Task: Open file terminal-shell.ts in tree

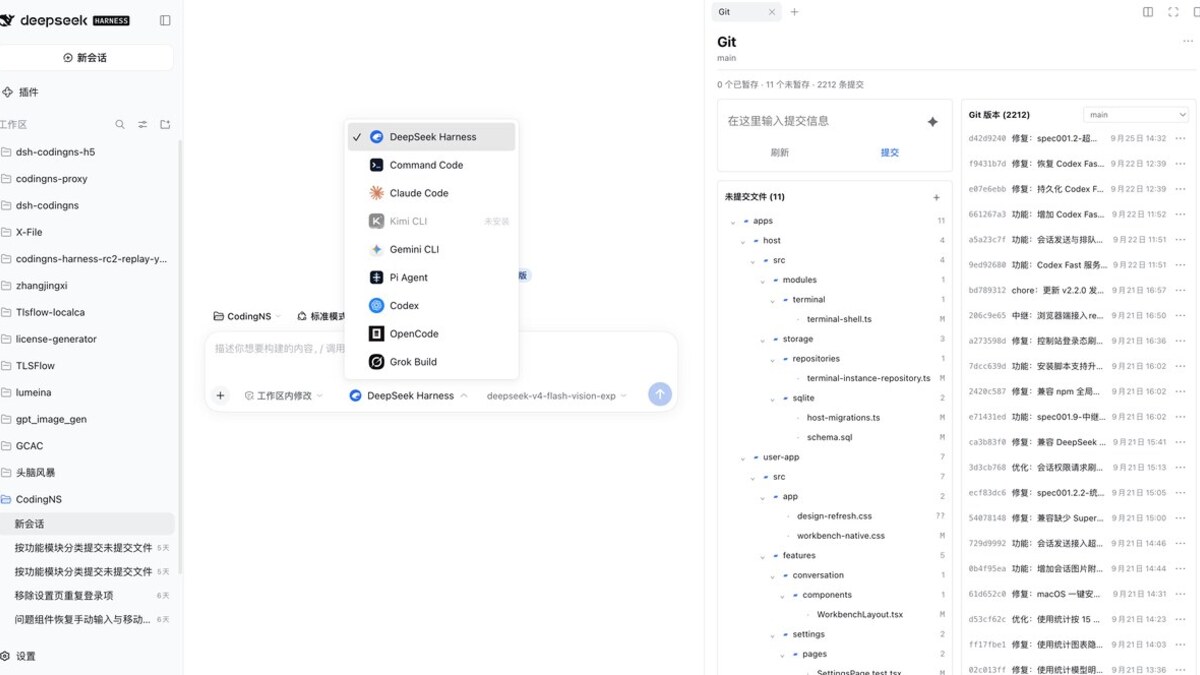Action: 839,320
